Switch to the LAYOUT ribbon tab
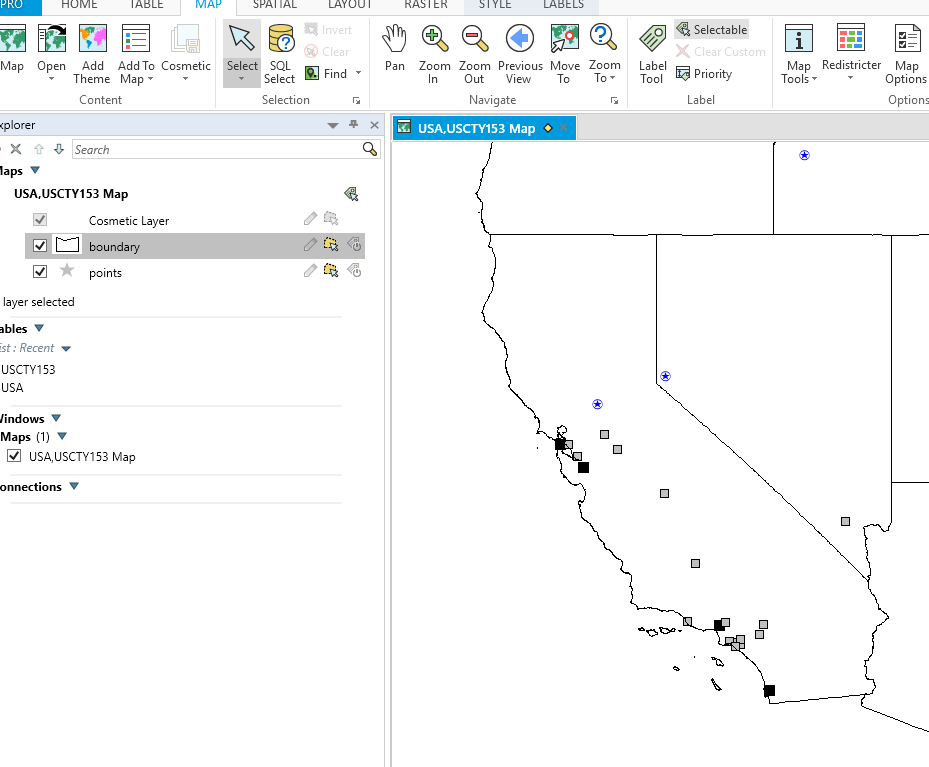The image size is (929, 767). [350, 5]
